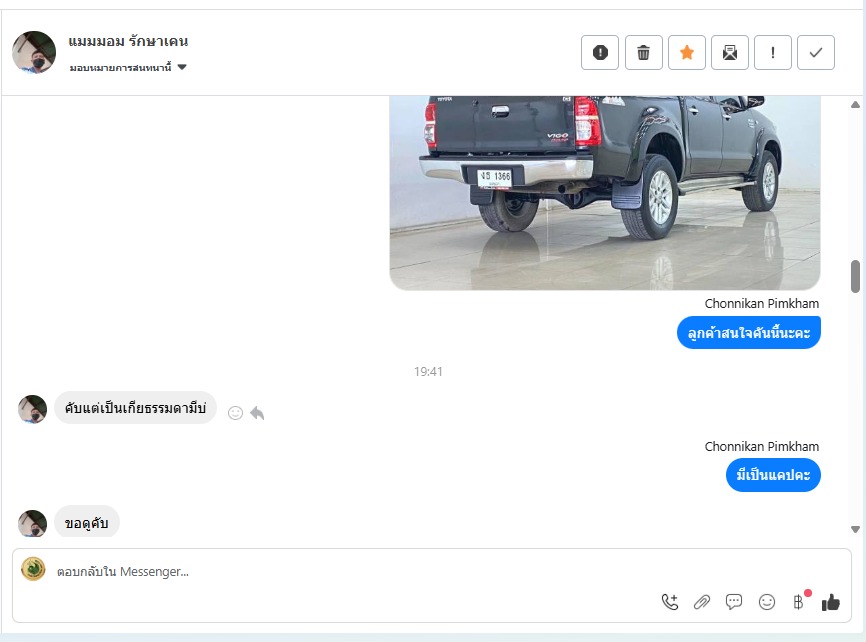Viewport: 866px width, 642px height.
Task: Start a call using phone plus icon
Action: click(x=670, y=602)
